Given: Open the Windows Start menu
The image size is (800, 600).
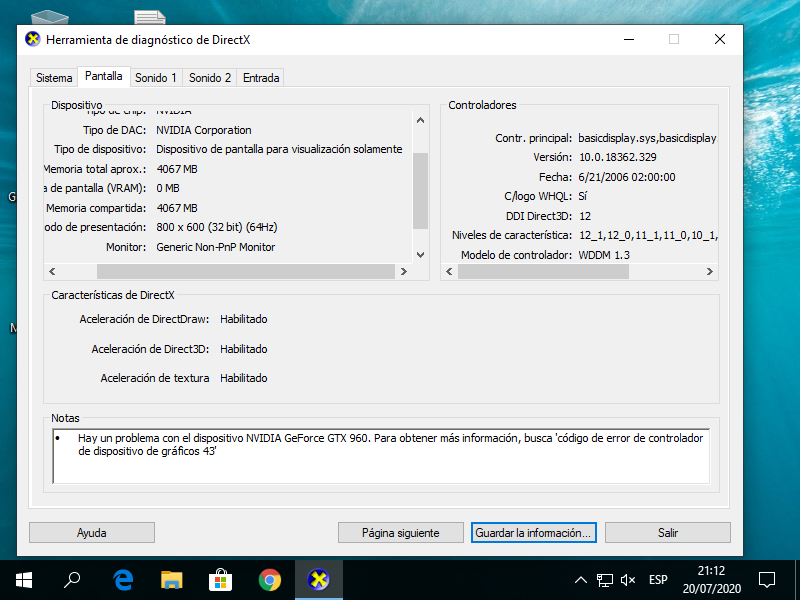Looking at the screenshot, I should click(23, 580).
